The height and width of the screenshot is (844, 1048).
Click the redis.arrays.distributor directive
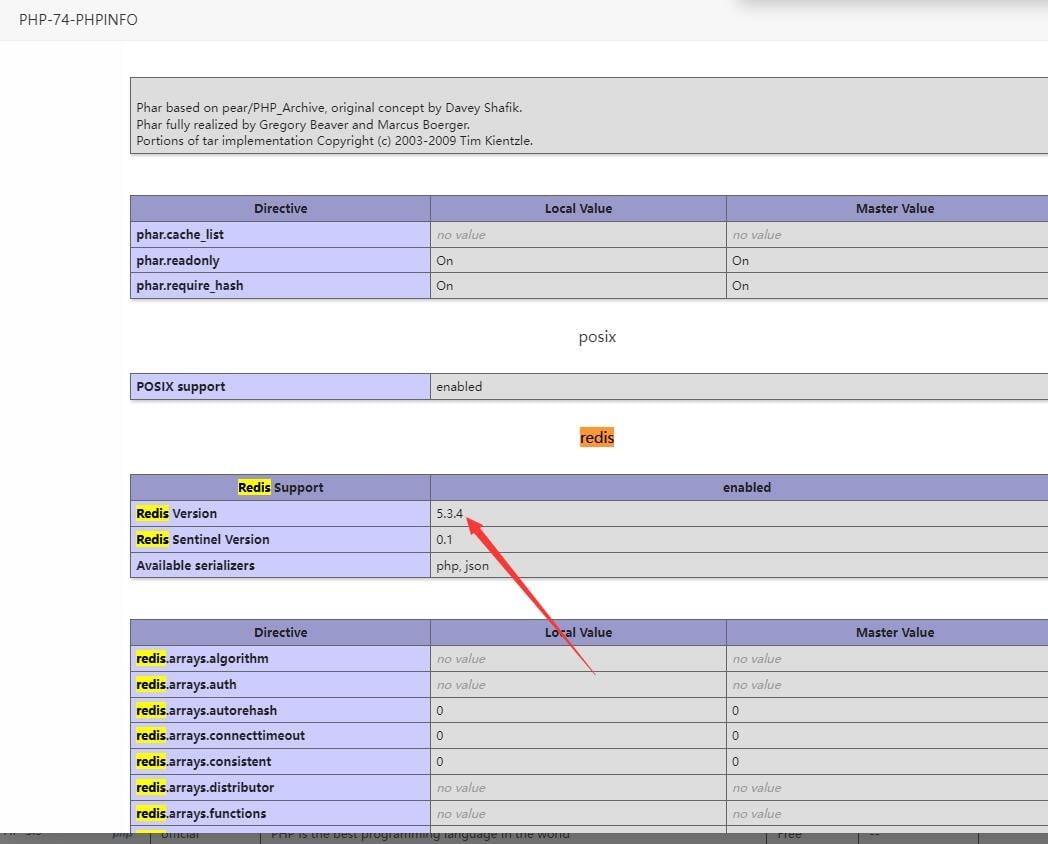205,787
